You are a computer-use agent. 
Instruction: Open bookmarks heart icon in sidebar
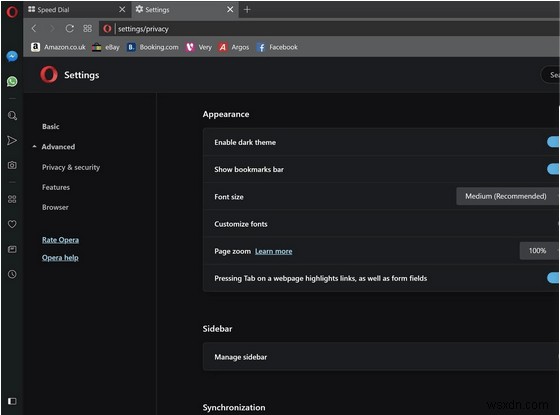pyautogui.click(x=12, y=224)
